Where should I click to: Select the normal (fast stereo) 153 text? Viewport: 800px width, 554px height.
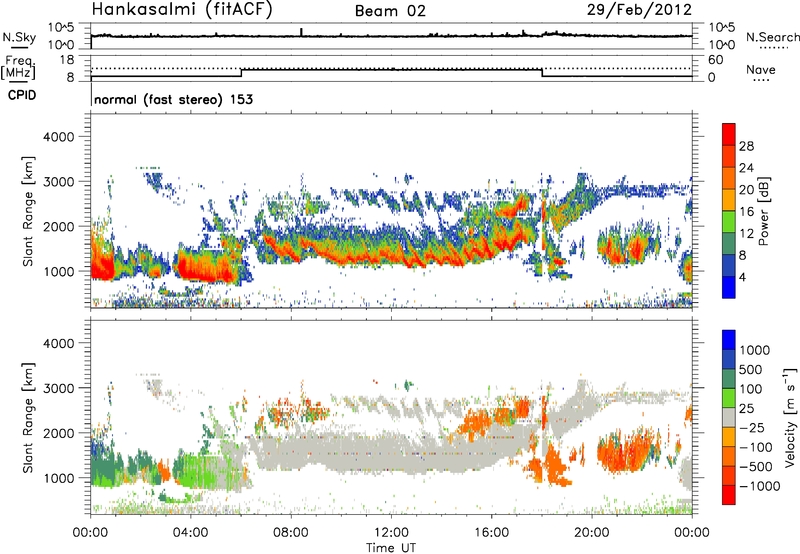173,99
